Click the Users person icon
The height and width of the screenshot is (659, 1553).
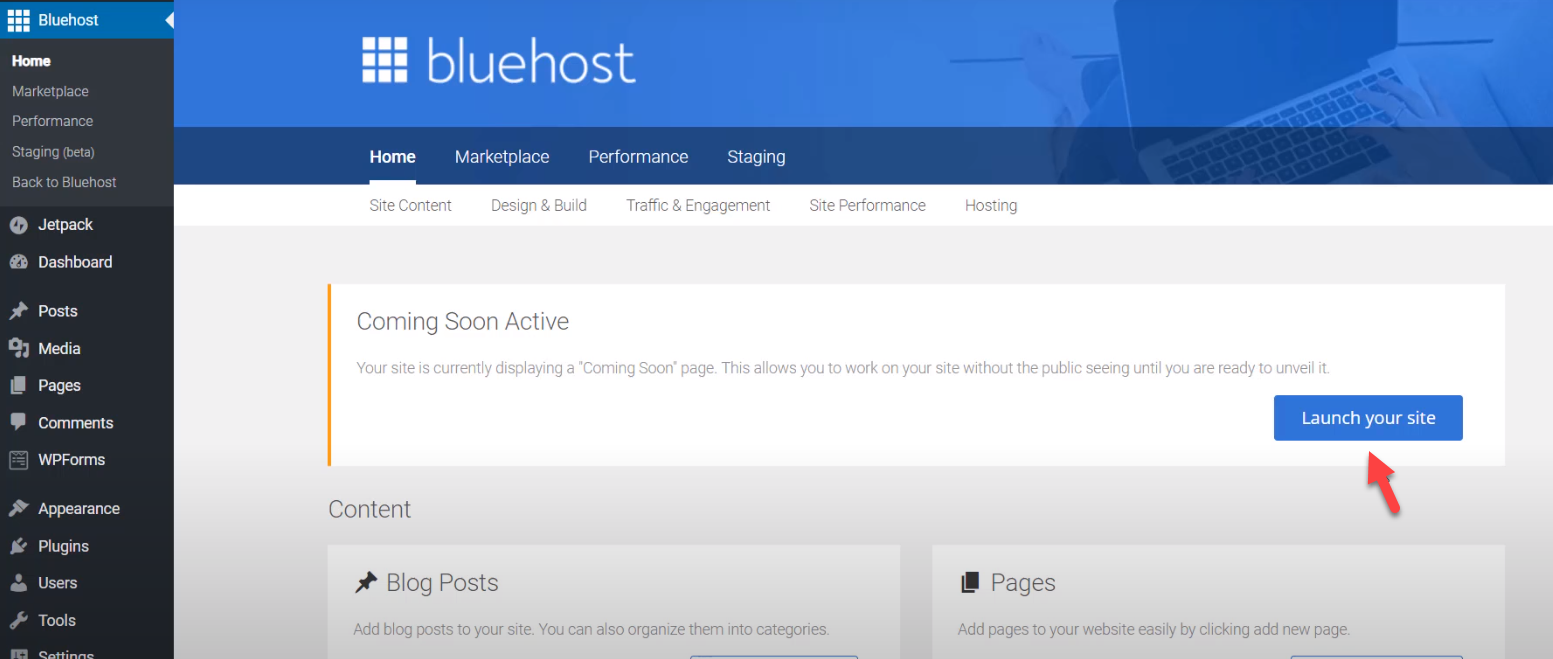[18, 583]
